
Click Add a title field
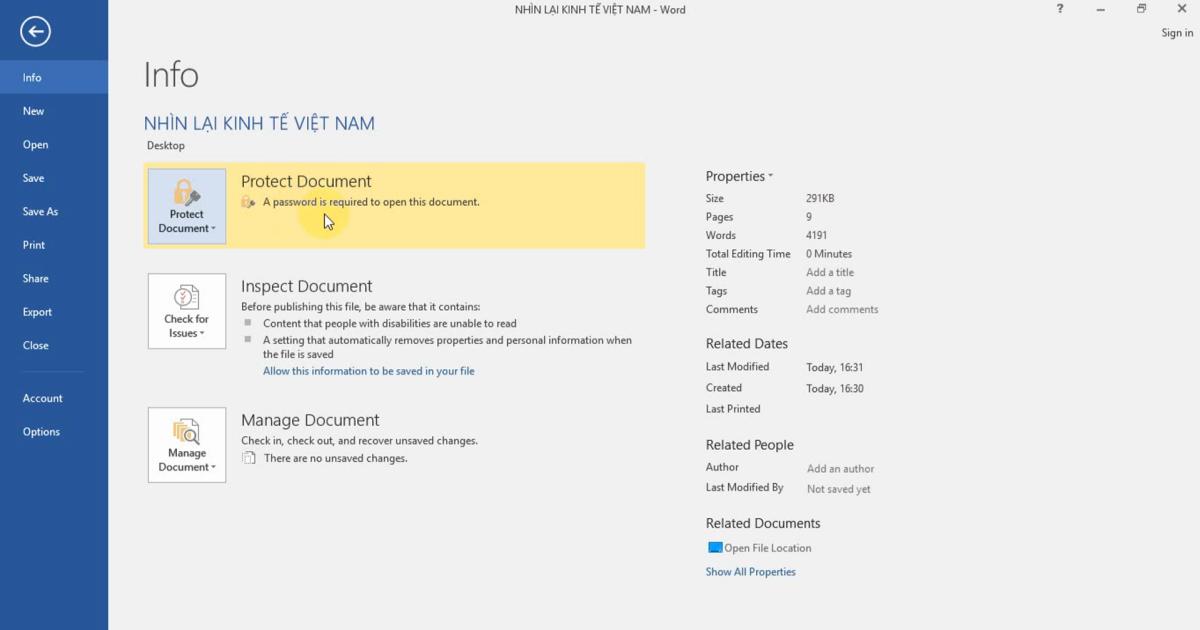pos(830,271)
